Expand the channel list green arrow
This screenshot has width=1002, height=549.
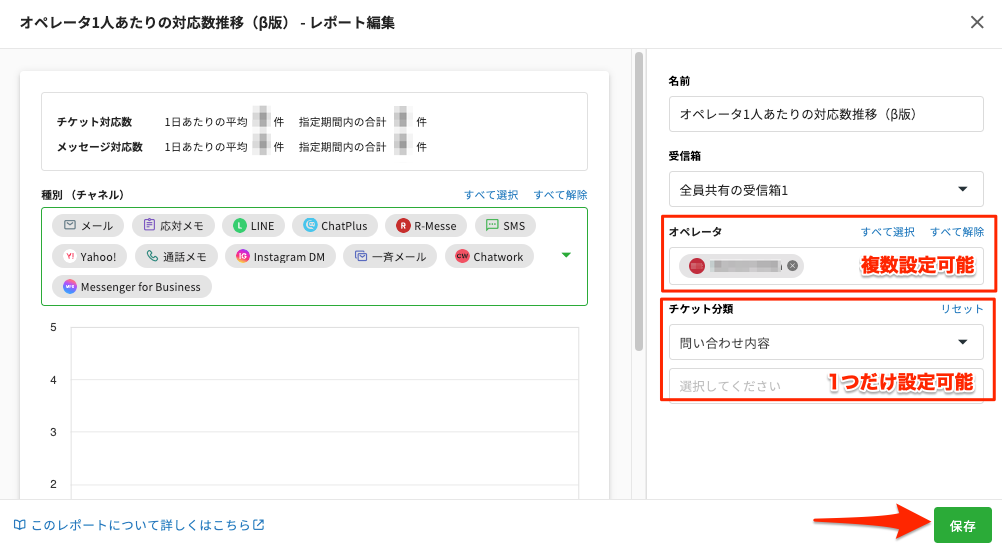click(x=566, y=256)
